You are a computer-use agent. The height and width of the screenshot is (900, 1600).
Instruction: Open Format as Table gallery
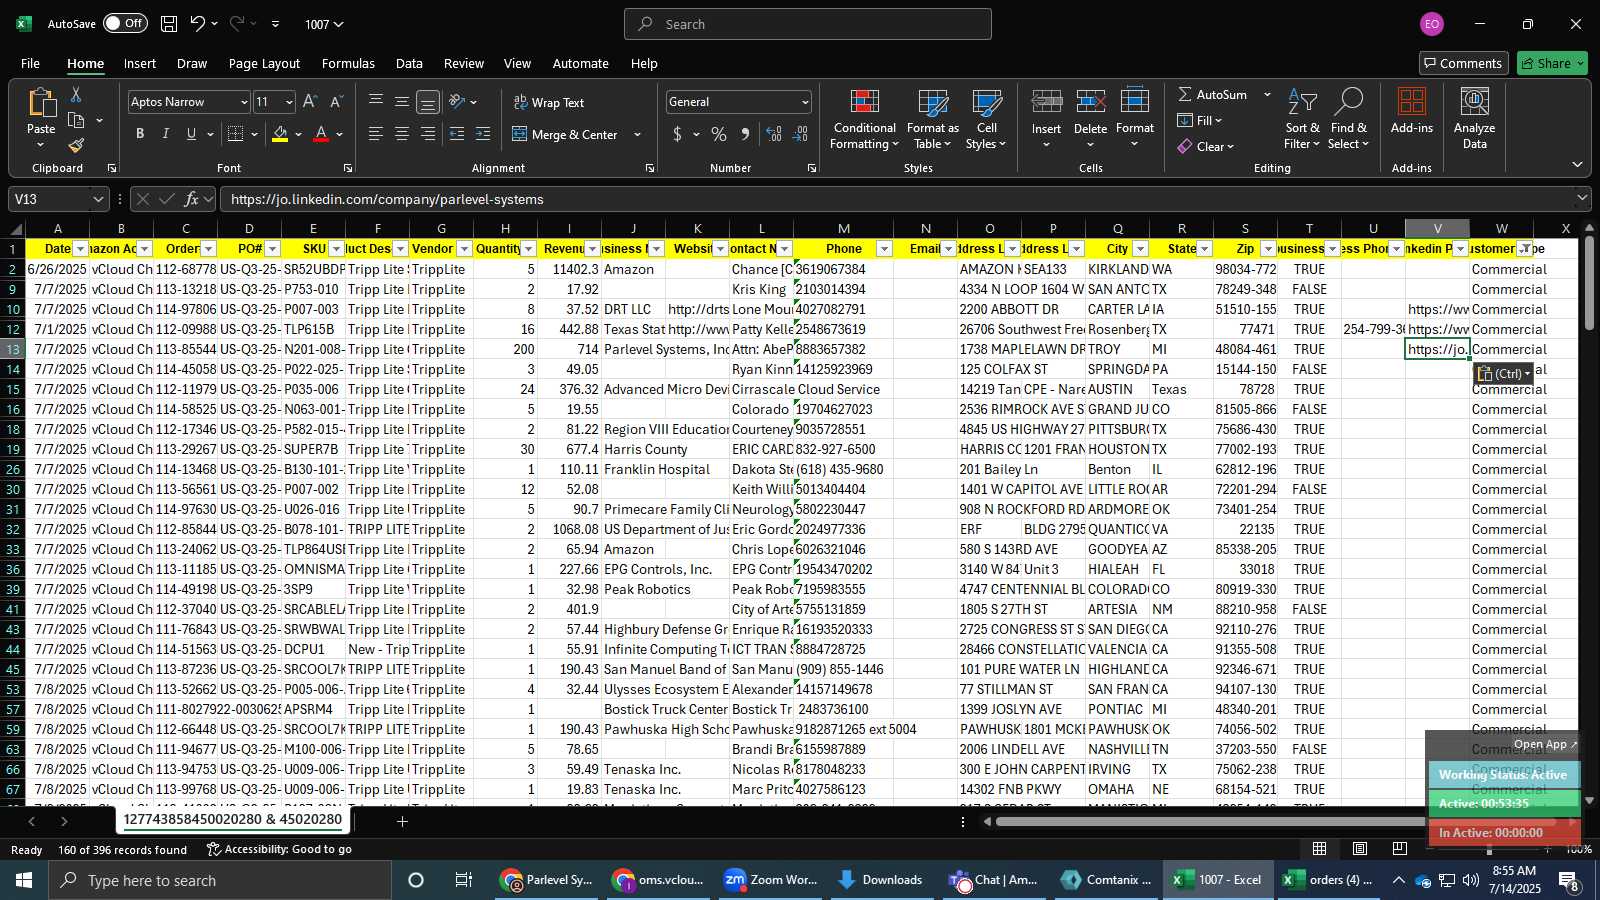click(932, 120)
